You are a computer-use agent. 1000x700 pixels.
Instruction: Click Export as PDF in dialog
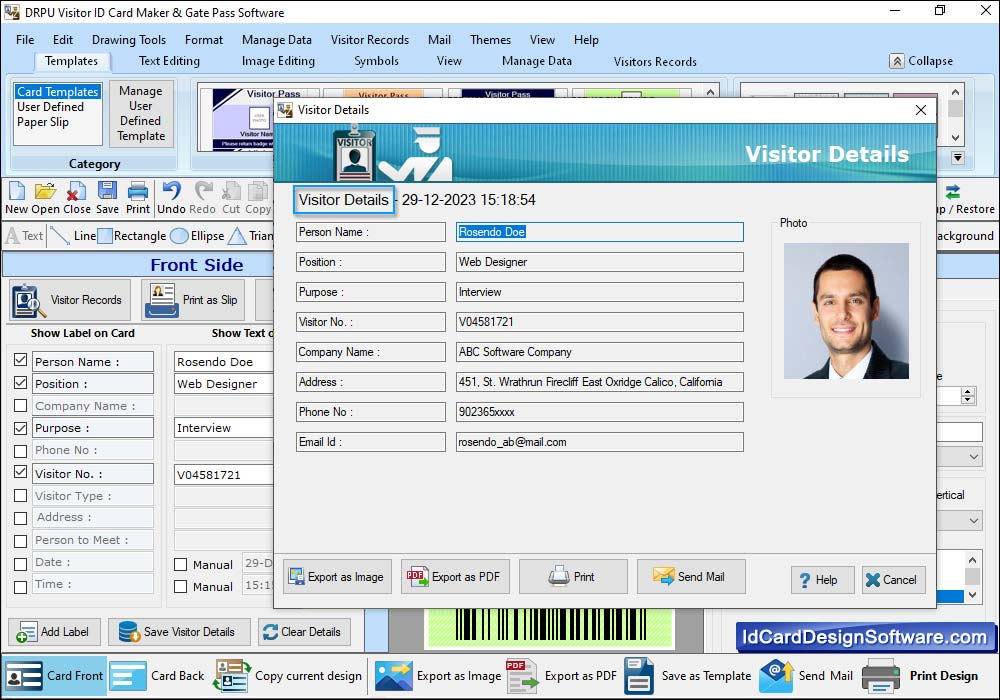[x=456, y=577]
